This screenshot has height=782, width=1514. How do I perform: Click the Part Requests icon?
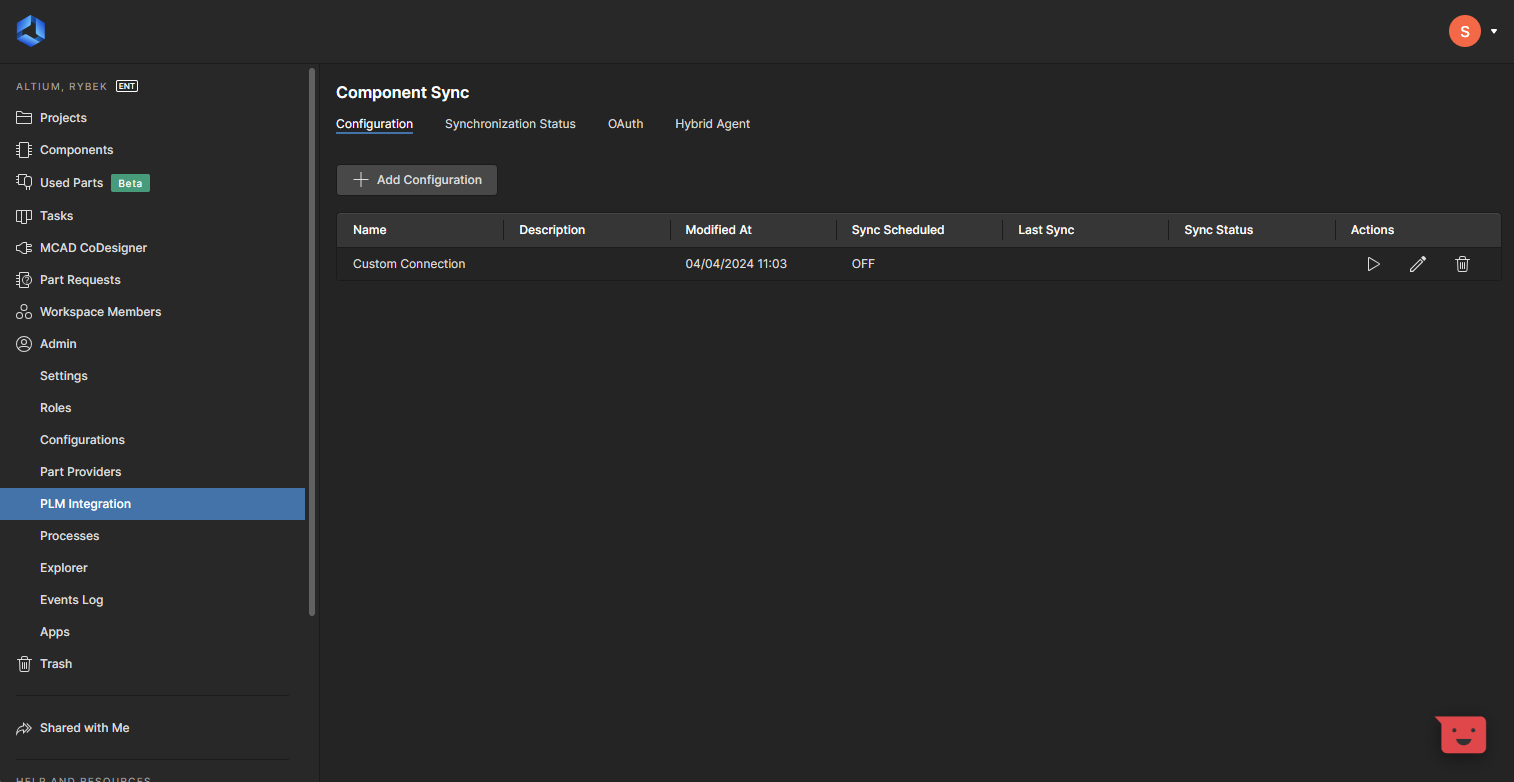pyautogui.click(x=24, y=280)
